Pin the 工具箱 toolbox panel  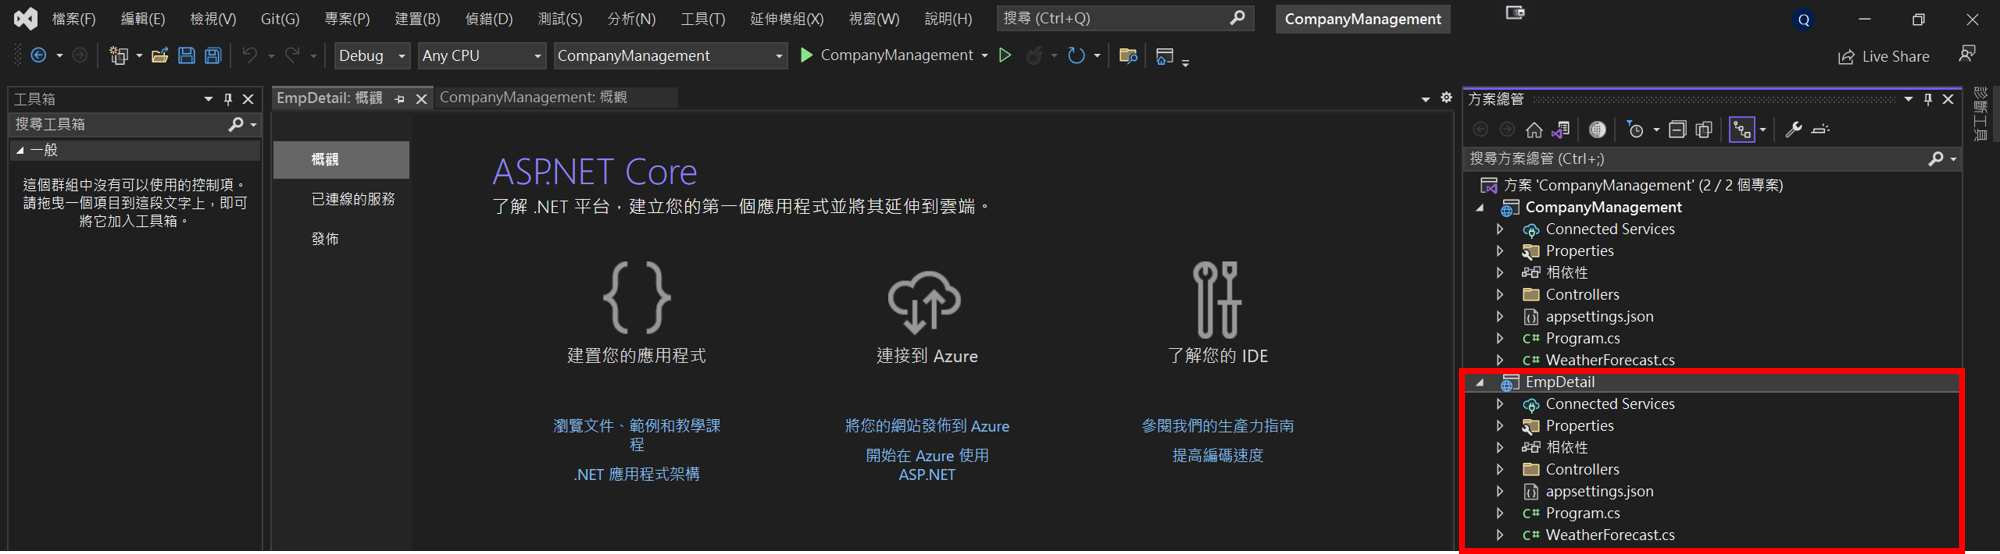(x=228, y=99)
